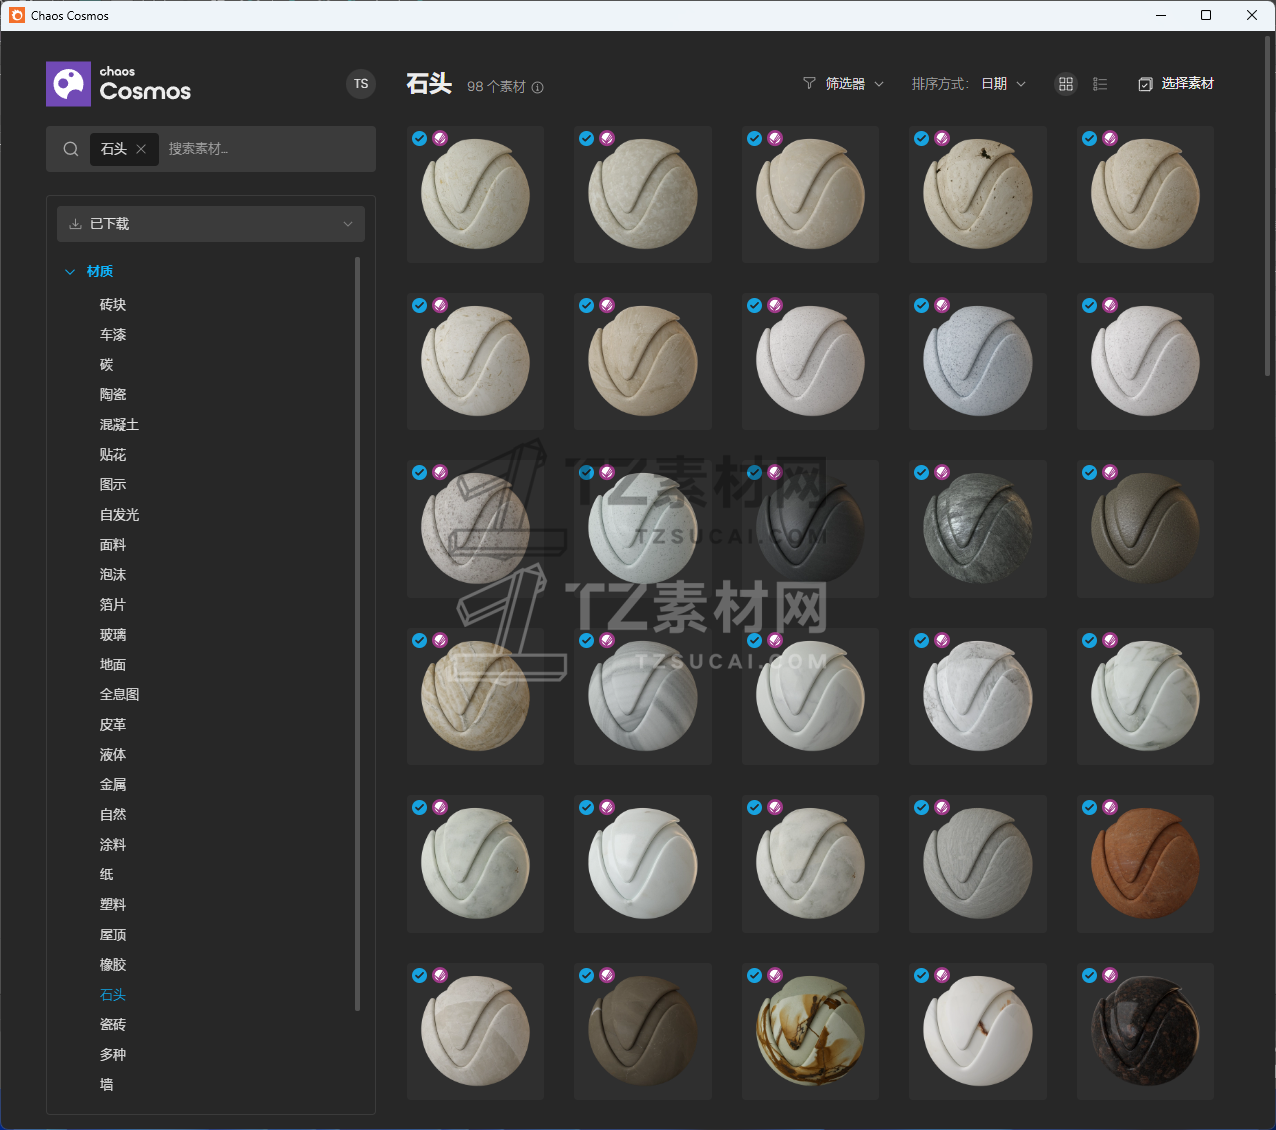Collapse the 材质 category tree
The height and width of the screenshot is (1130, 1276).
(x=70, y=272)
